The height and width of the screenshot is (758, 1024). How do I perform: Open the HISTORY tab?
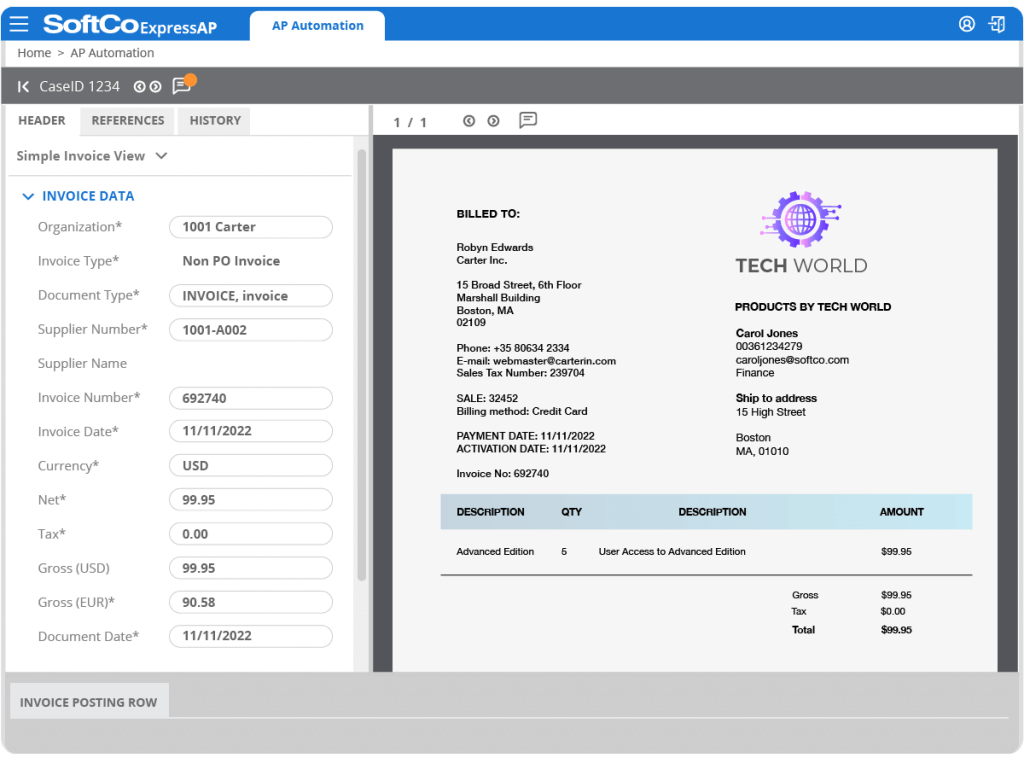(x=215, y=121)
